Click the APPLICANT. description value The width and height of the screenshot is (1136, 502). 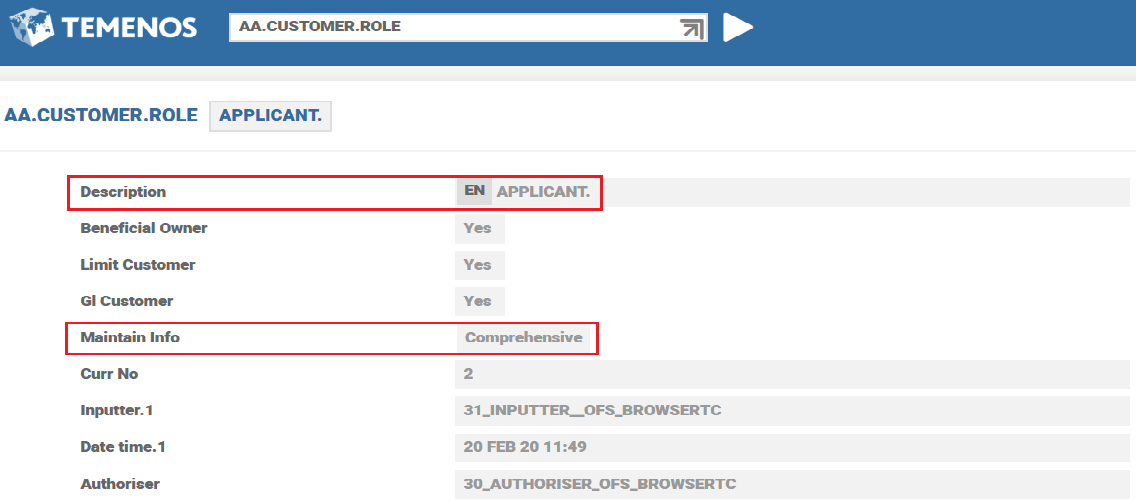[543, 192]
